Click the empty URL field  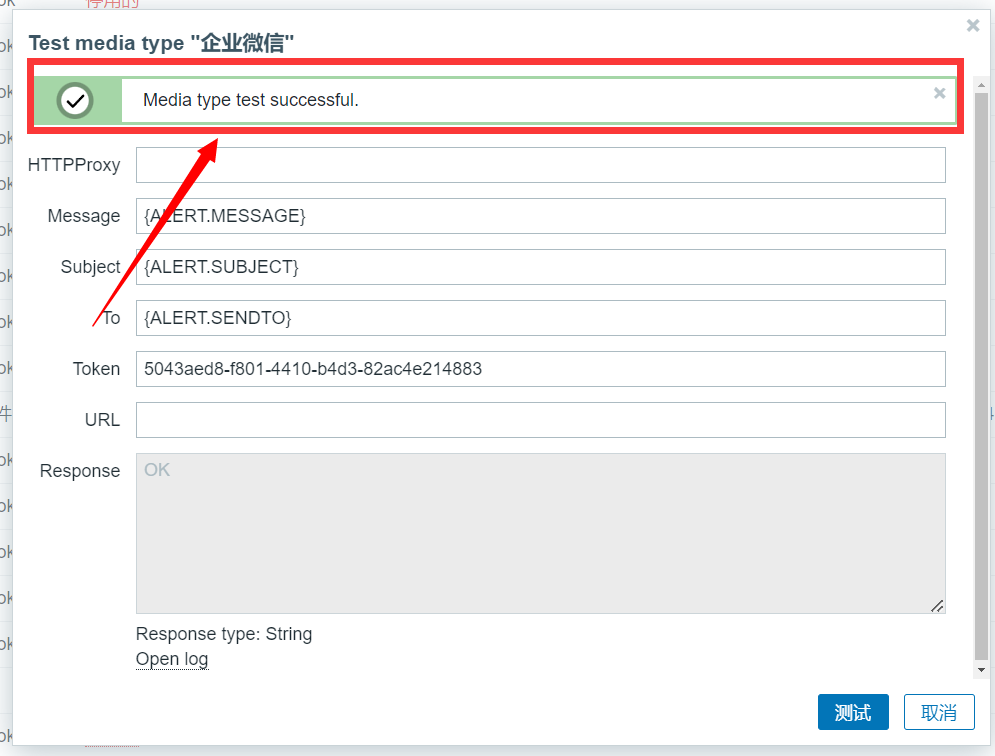[540, 420]
